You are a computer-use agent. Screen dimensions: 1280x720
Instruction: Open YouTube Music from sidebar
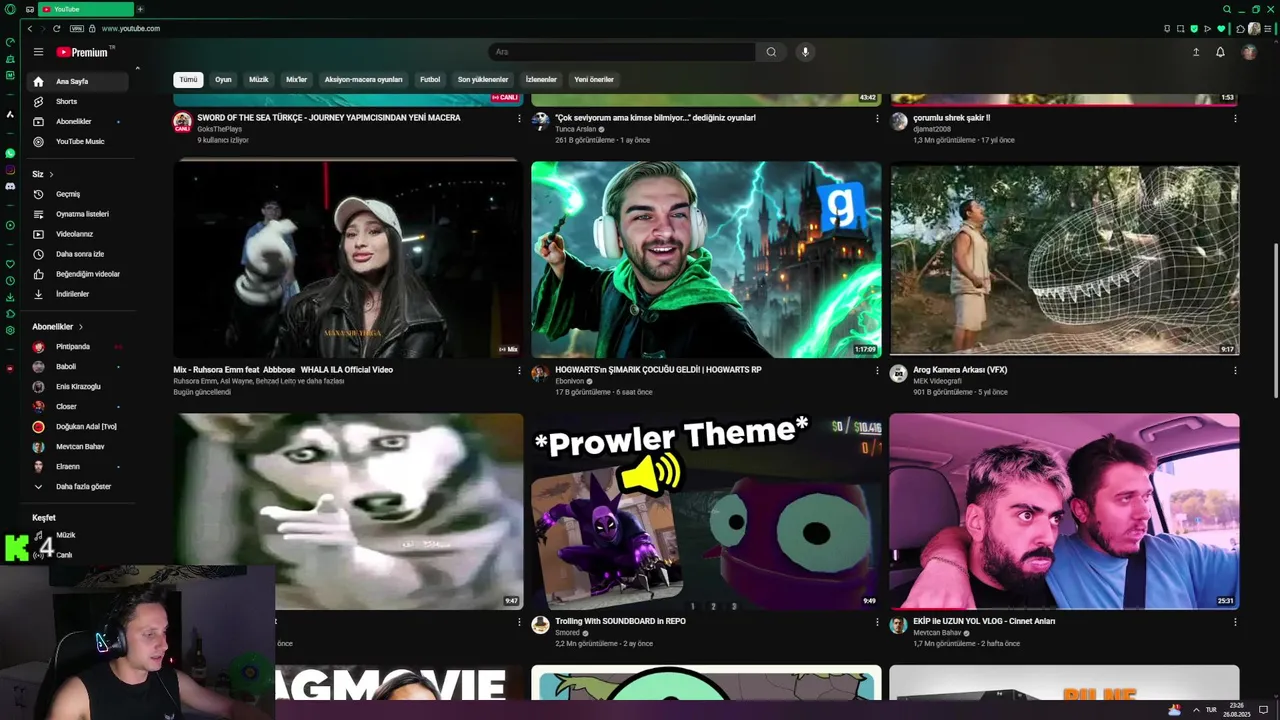point(78,141)
